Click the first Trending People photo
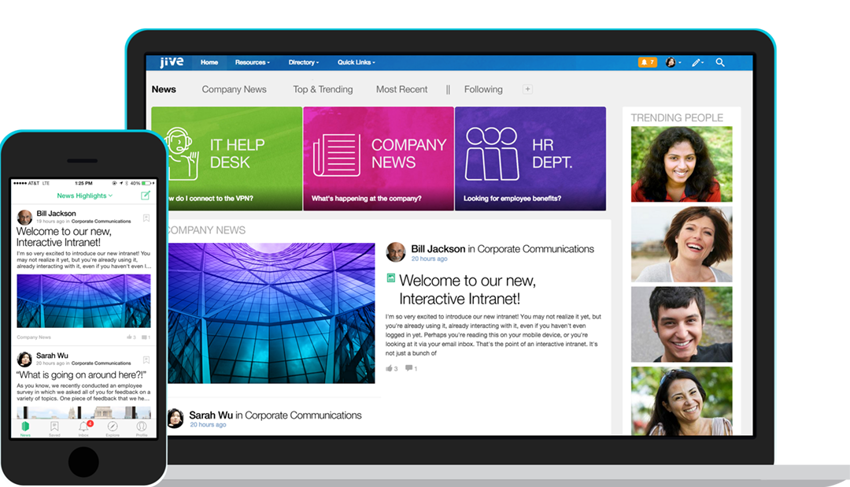 coord(682,164)
